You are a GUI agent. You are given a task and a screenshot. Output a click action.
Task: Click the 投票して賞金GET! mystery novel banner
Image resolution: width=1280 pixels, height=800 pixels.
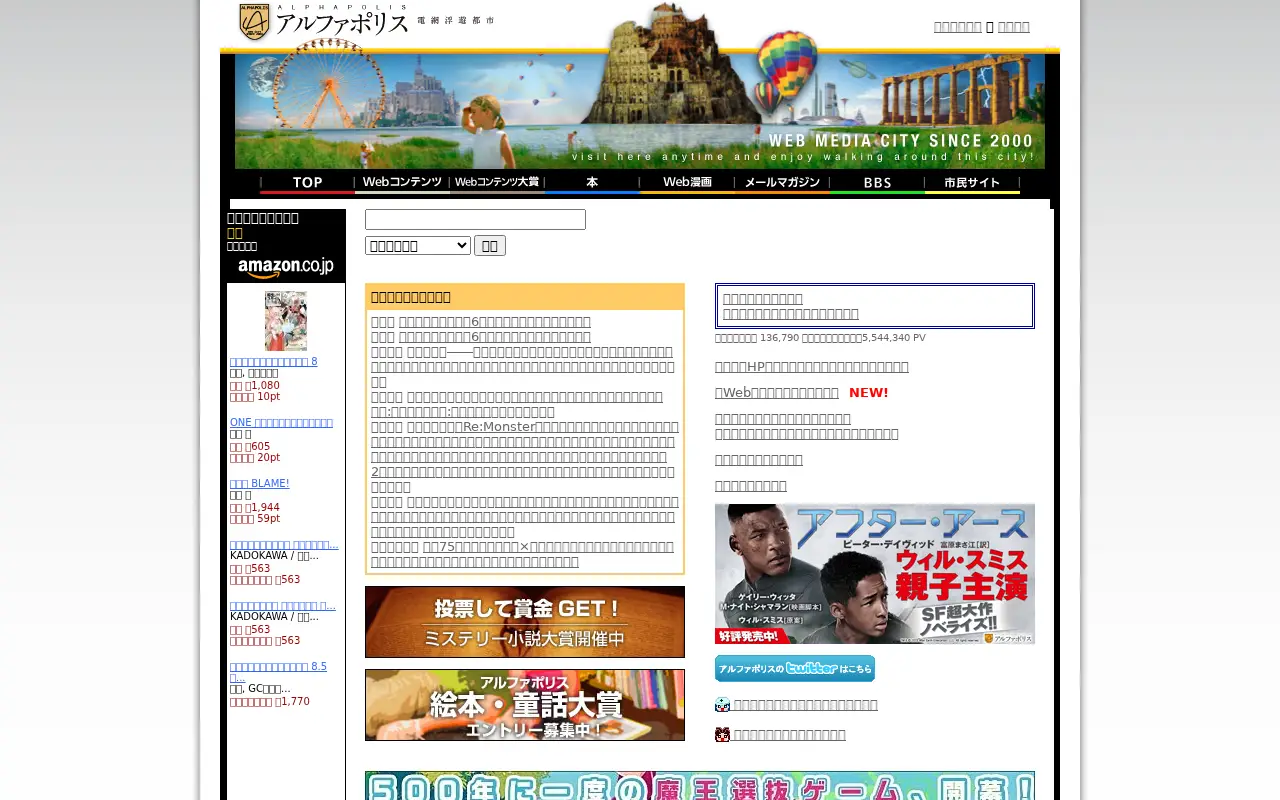pos(525,622)
